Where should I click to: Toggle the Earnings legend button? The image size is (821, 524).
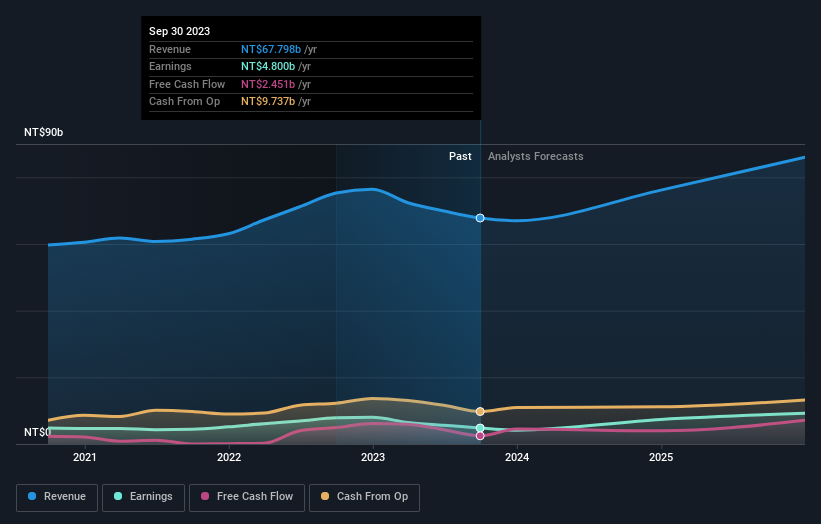[x=143, y=497]
